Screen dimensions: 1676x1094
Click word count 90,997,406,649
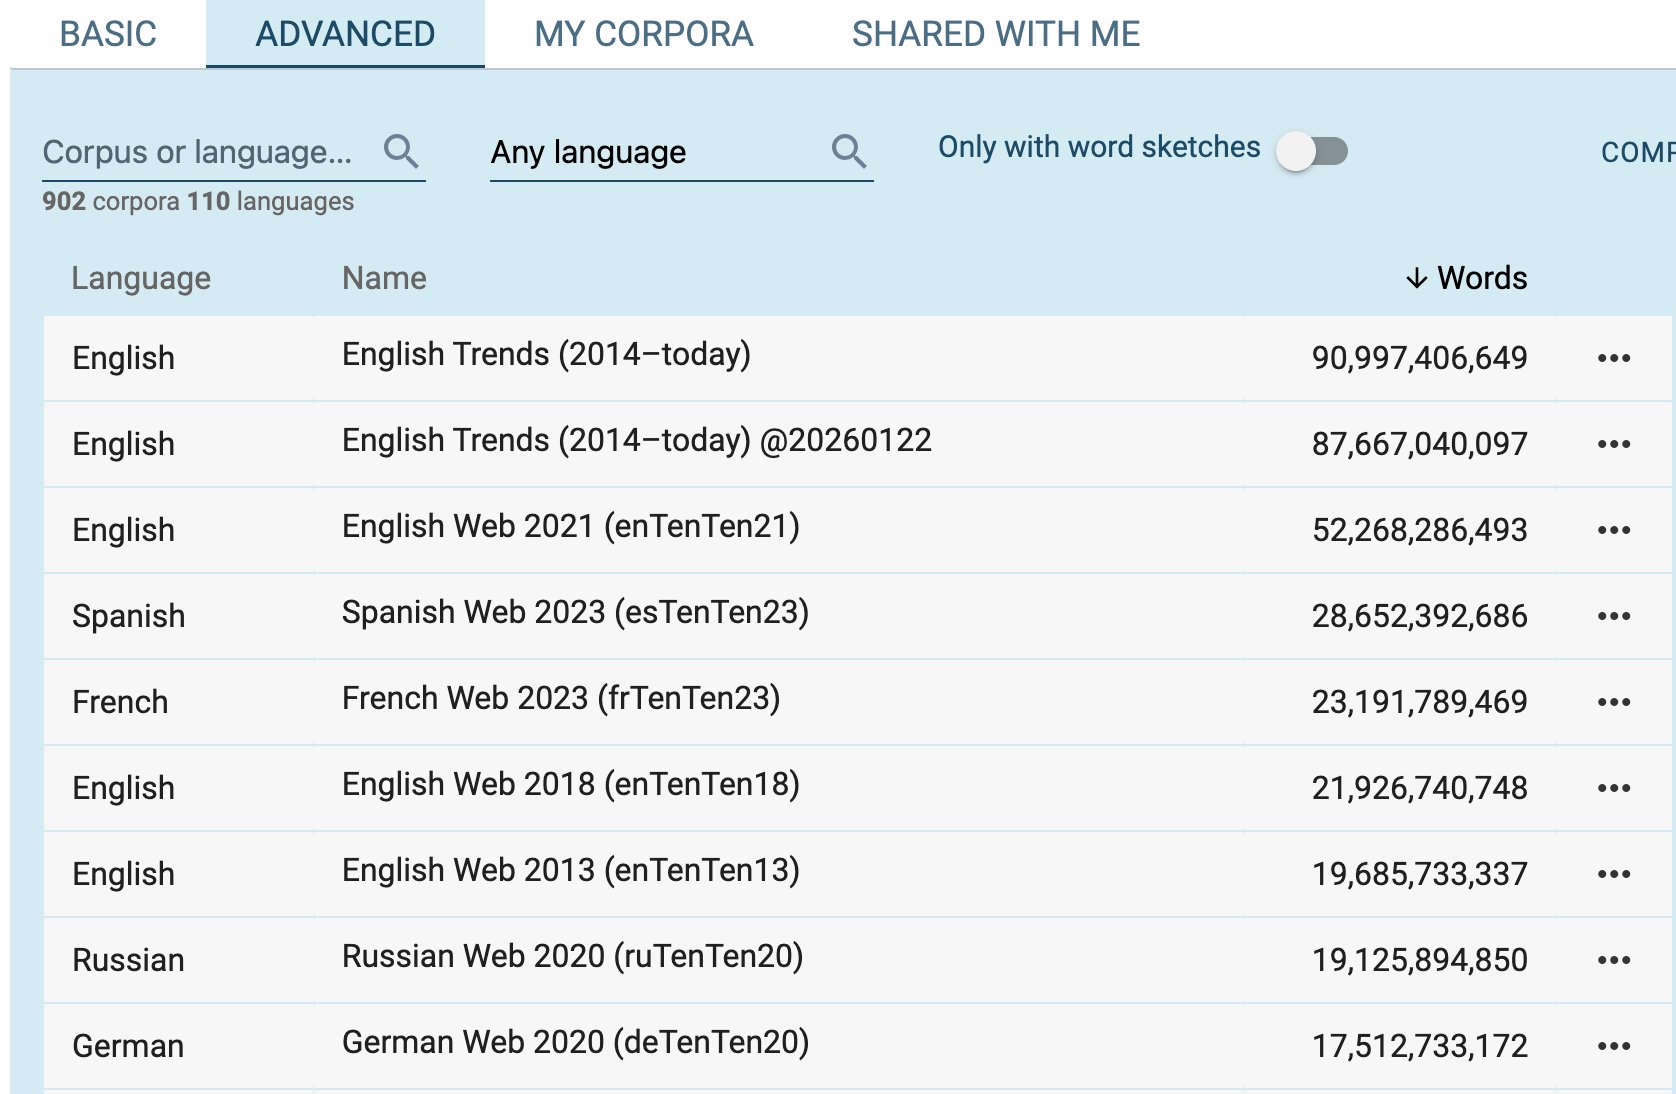tap(1419, 358)
